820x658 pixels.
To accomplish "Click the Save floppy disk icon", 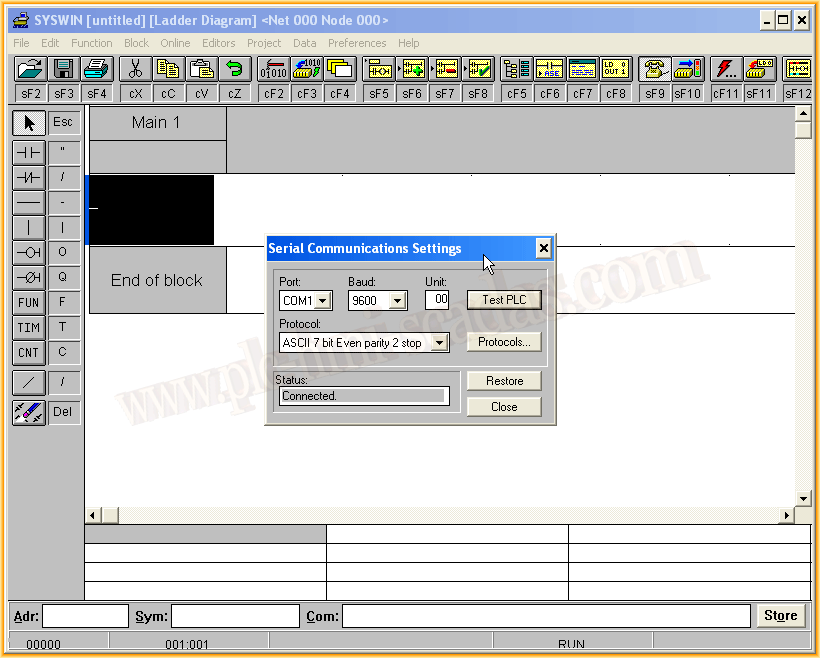I will (x=64, y=69).
